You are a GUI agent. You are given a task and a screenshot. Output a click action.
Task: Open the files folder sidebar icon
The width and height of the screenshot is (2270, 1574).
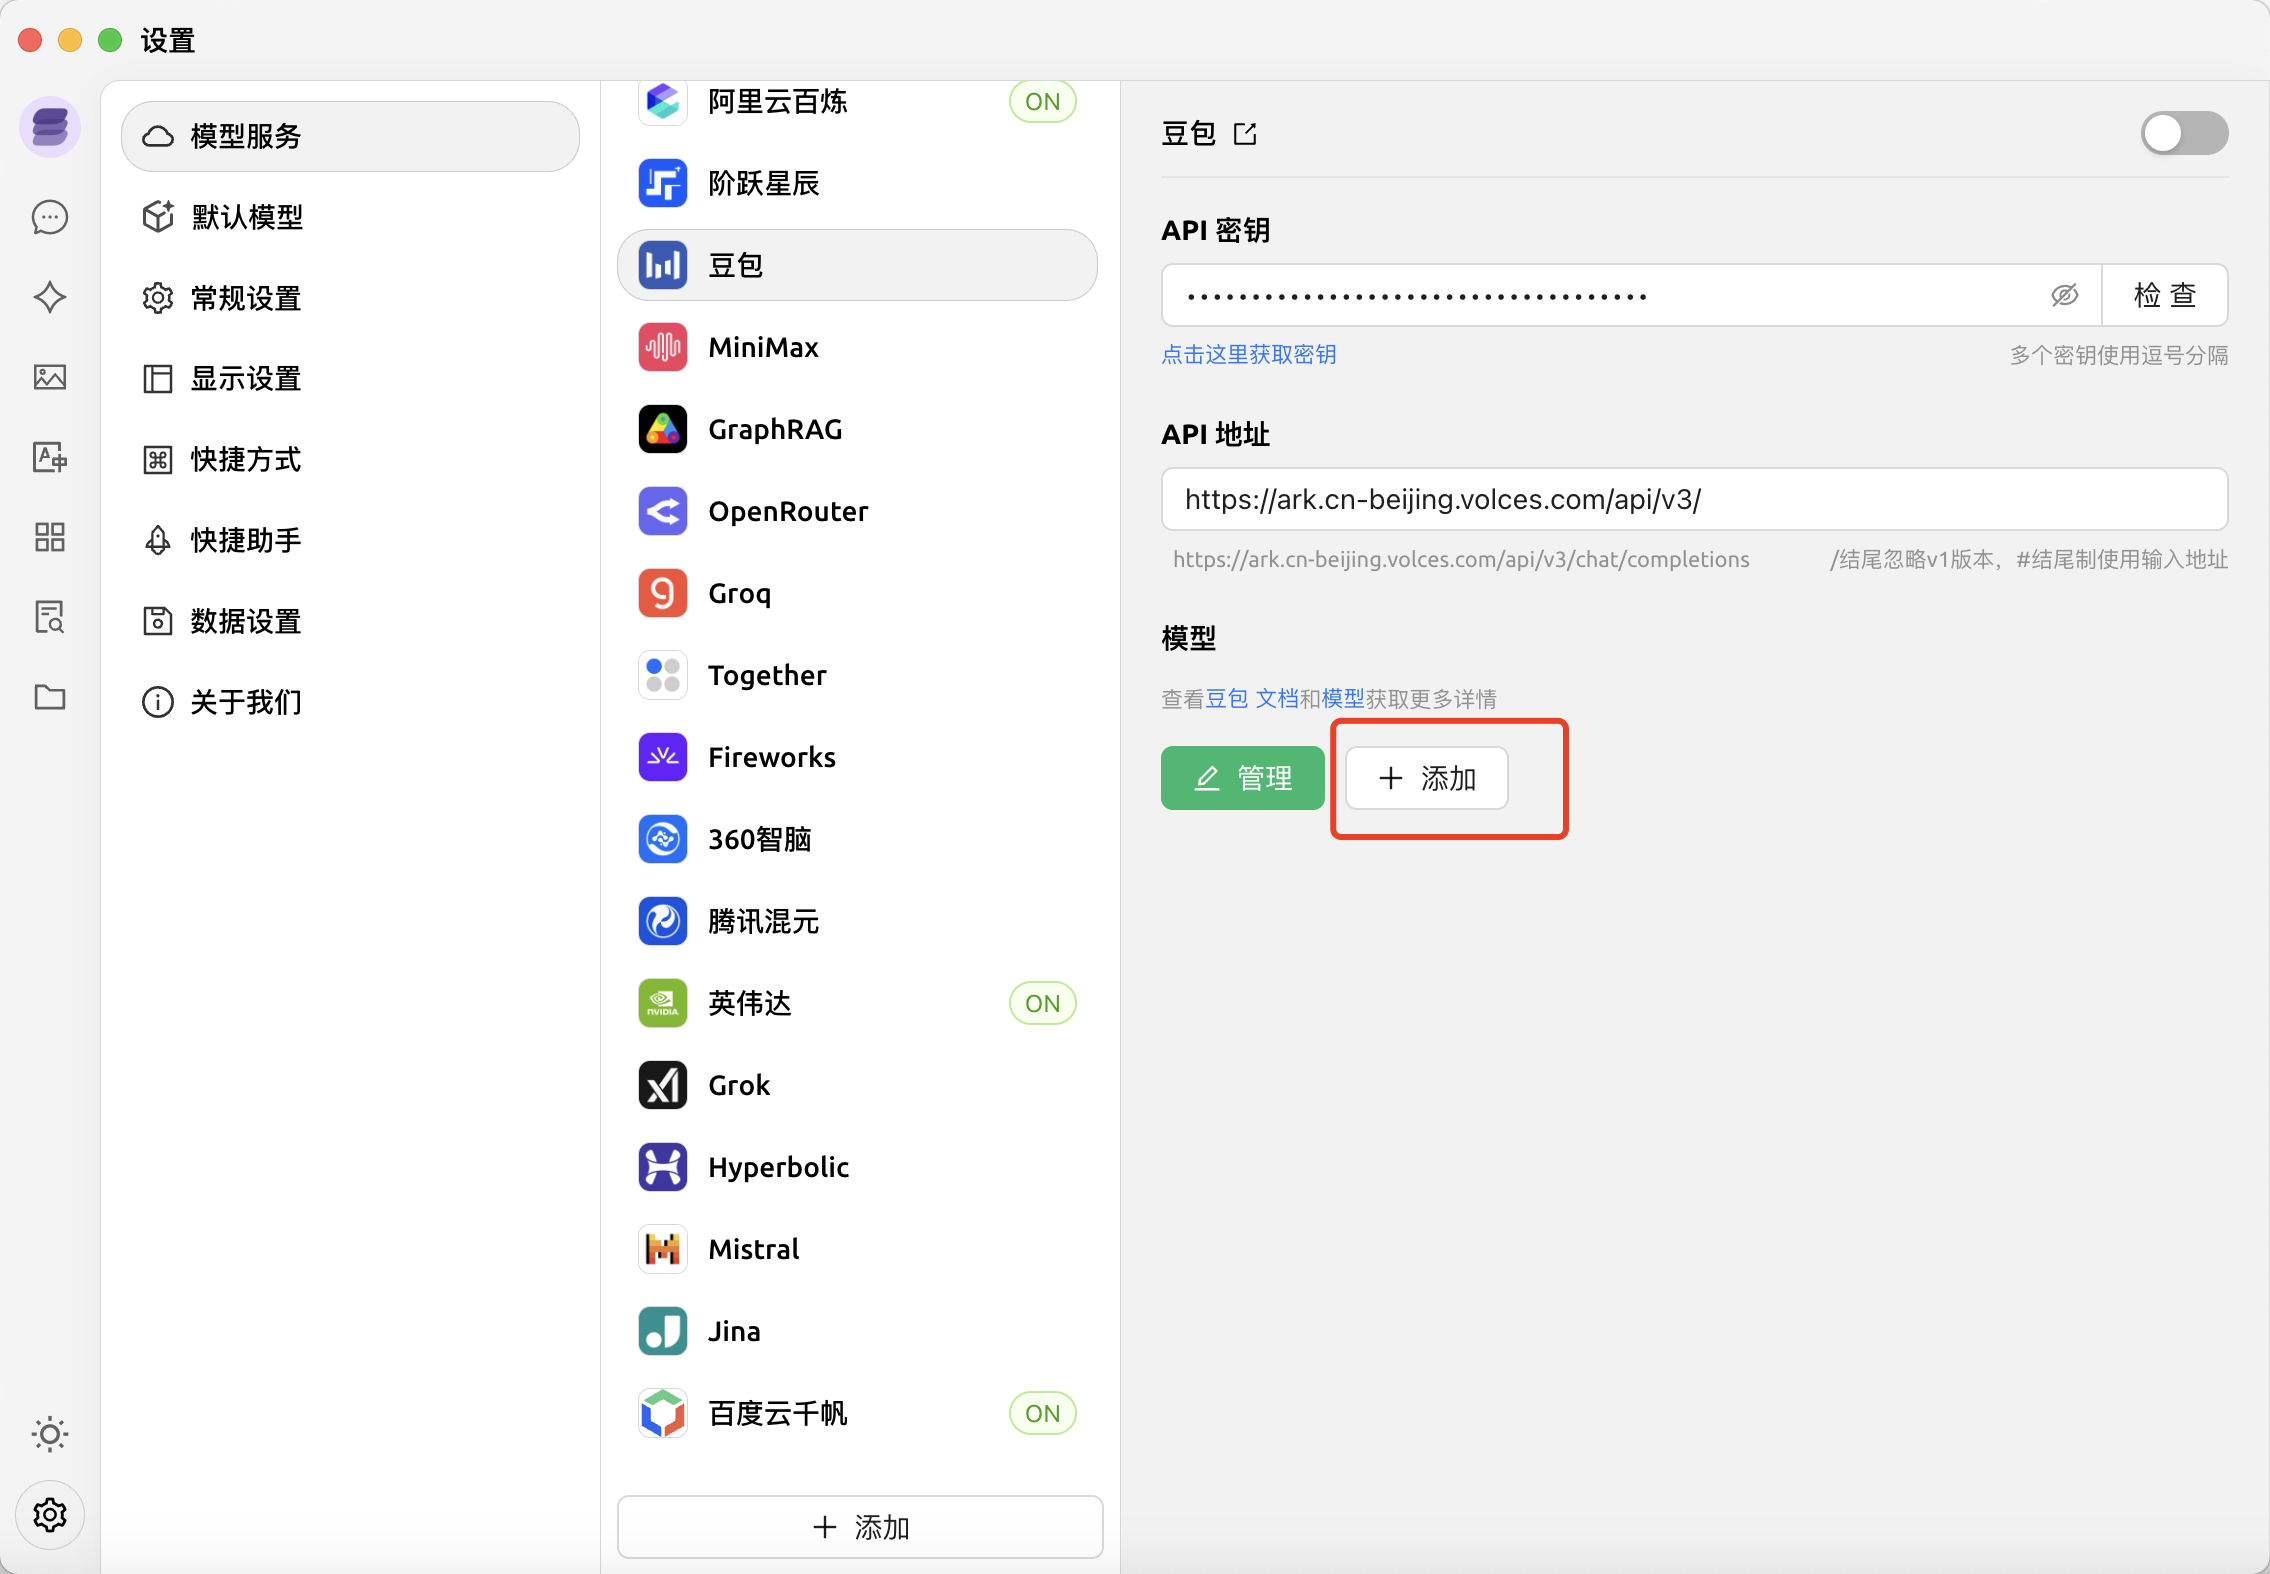pos(50,697)
